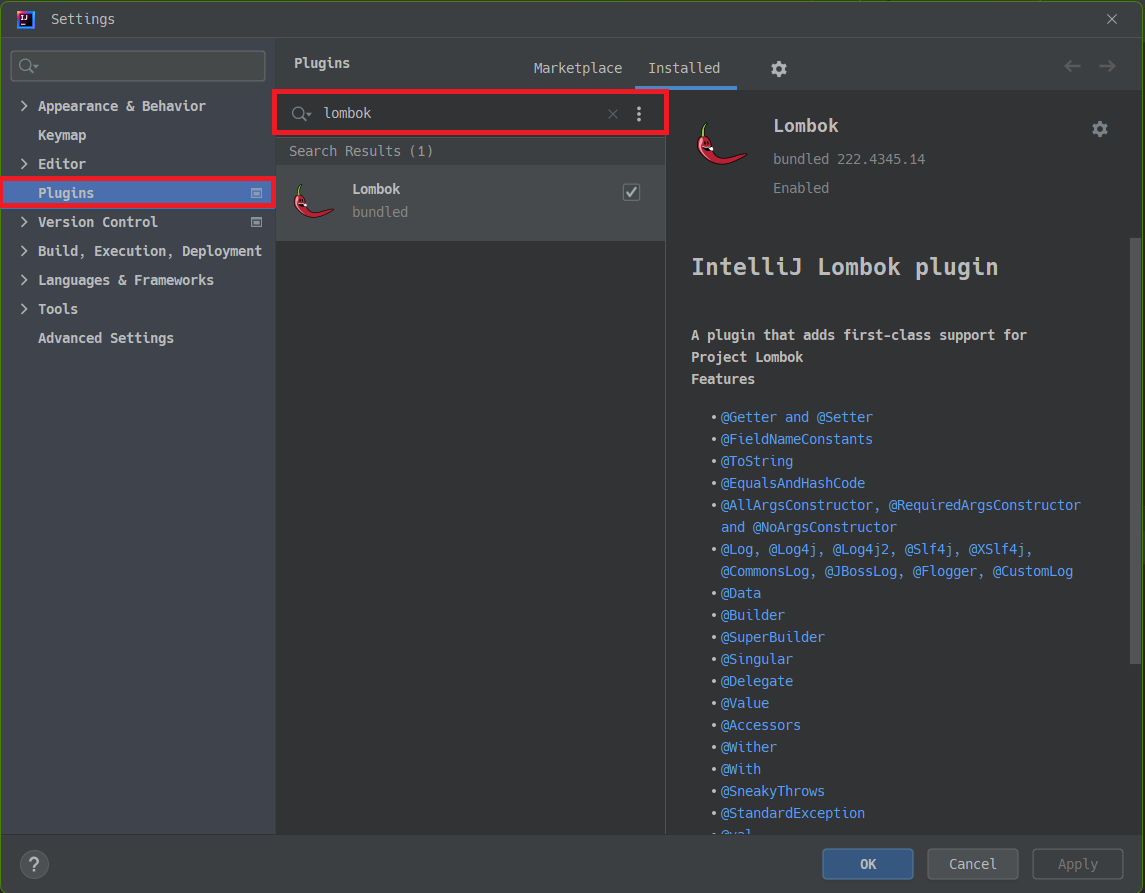This screenshot has width=1145, height=893.
Task: Click the OK button
Action: [x=868, y=865]
